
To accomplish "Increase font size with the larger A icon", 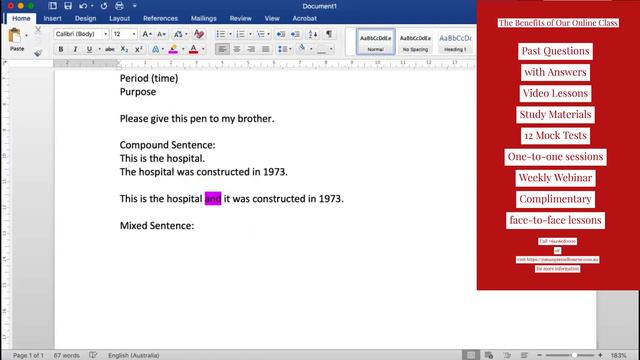I will [x=147, y=34].
